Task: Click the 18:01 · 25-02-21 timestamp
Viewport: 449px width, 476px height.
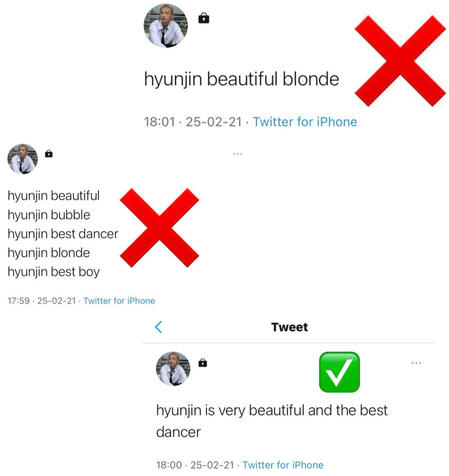Action: coord(193,122)
